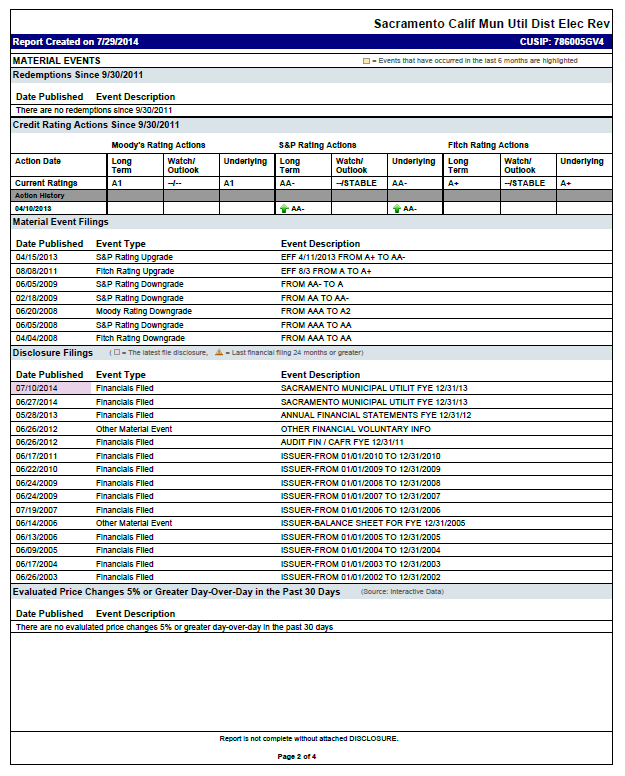The image size is (625, 776).
Task: Click the Credit Rating Actions Since 9/30/2011 header
Action: pos(96,125)
